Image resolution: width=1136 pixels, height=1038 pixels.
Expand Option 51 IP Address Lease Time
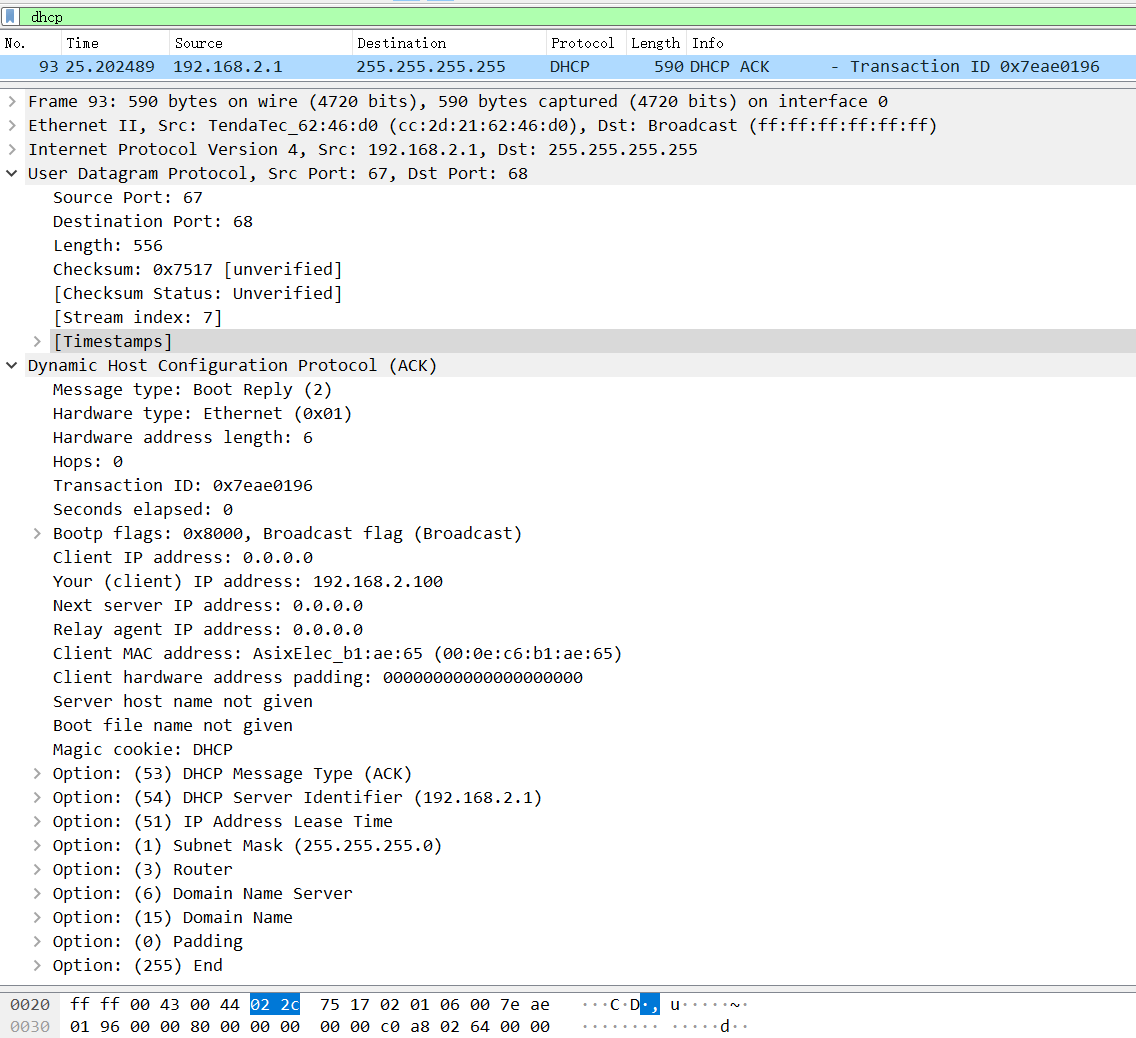pyautogui.click(x=37, y=821)
